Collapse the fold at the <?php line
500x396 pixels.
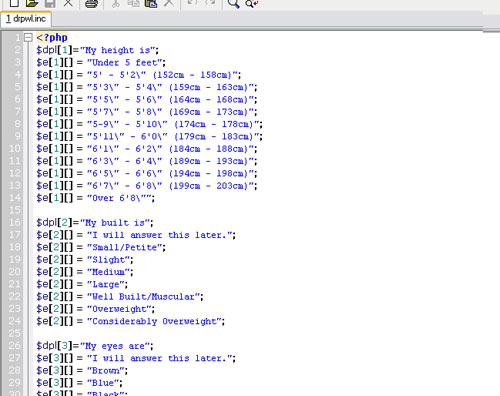pyautogui.click(x=28, y=37)
